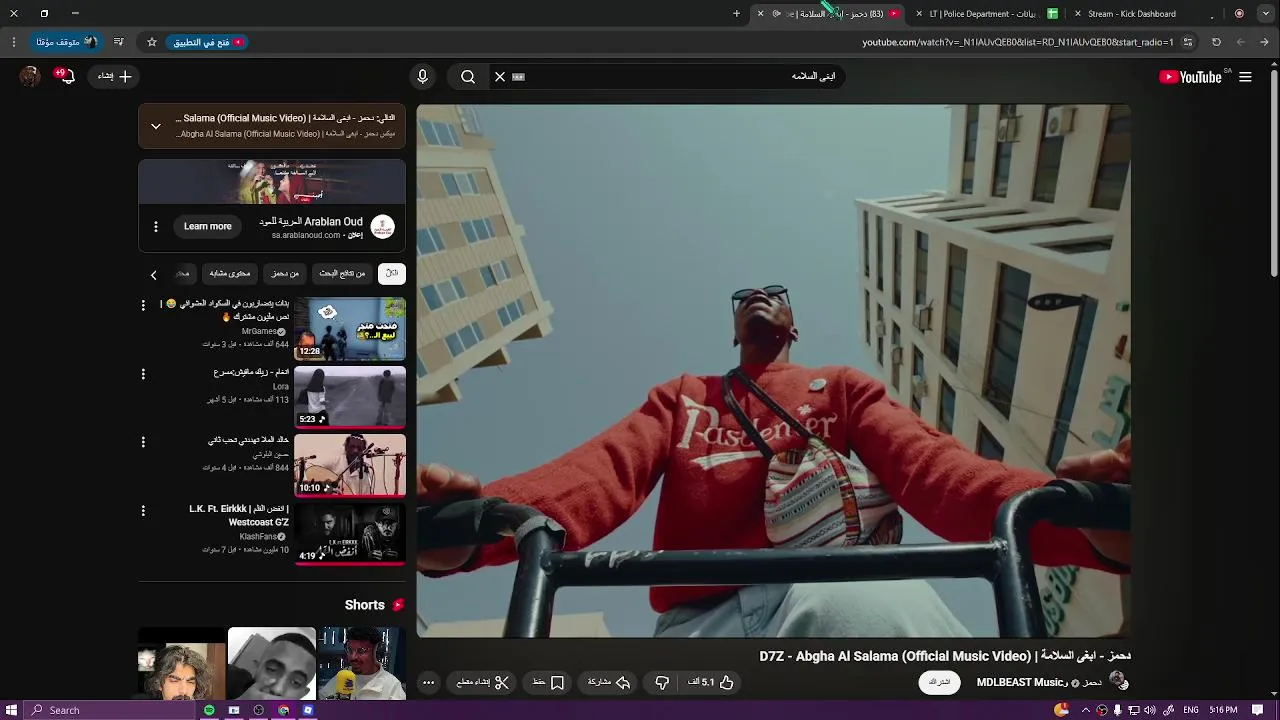Open options menu for 10:10 video
This screenshot has height=720, width=1280.
click(x=143, y=442)
